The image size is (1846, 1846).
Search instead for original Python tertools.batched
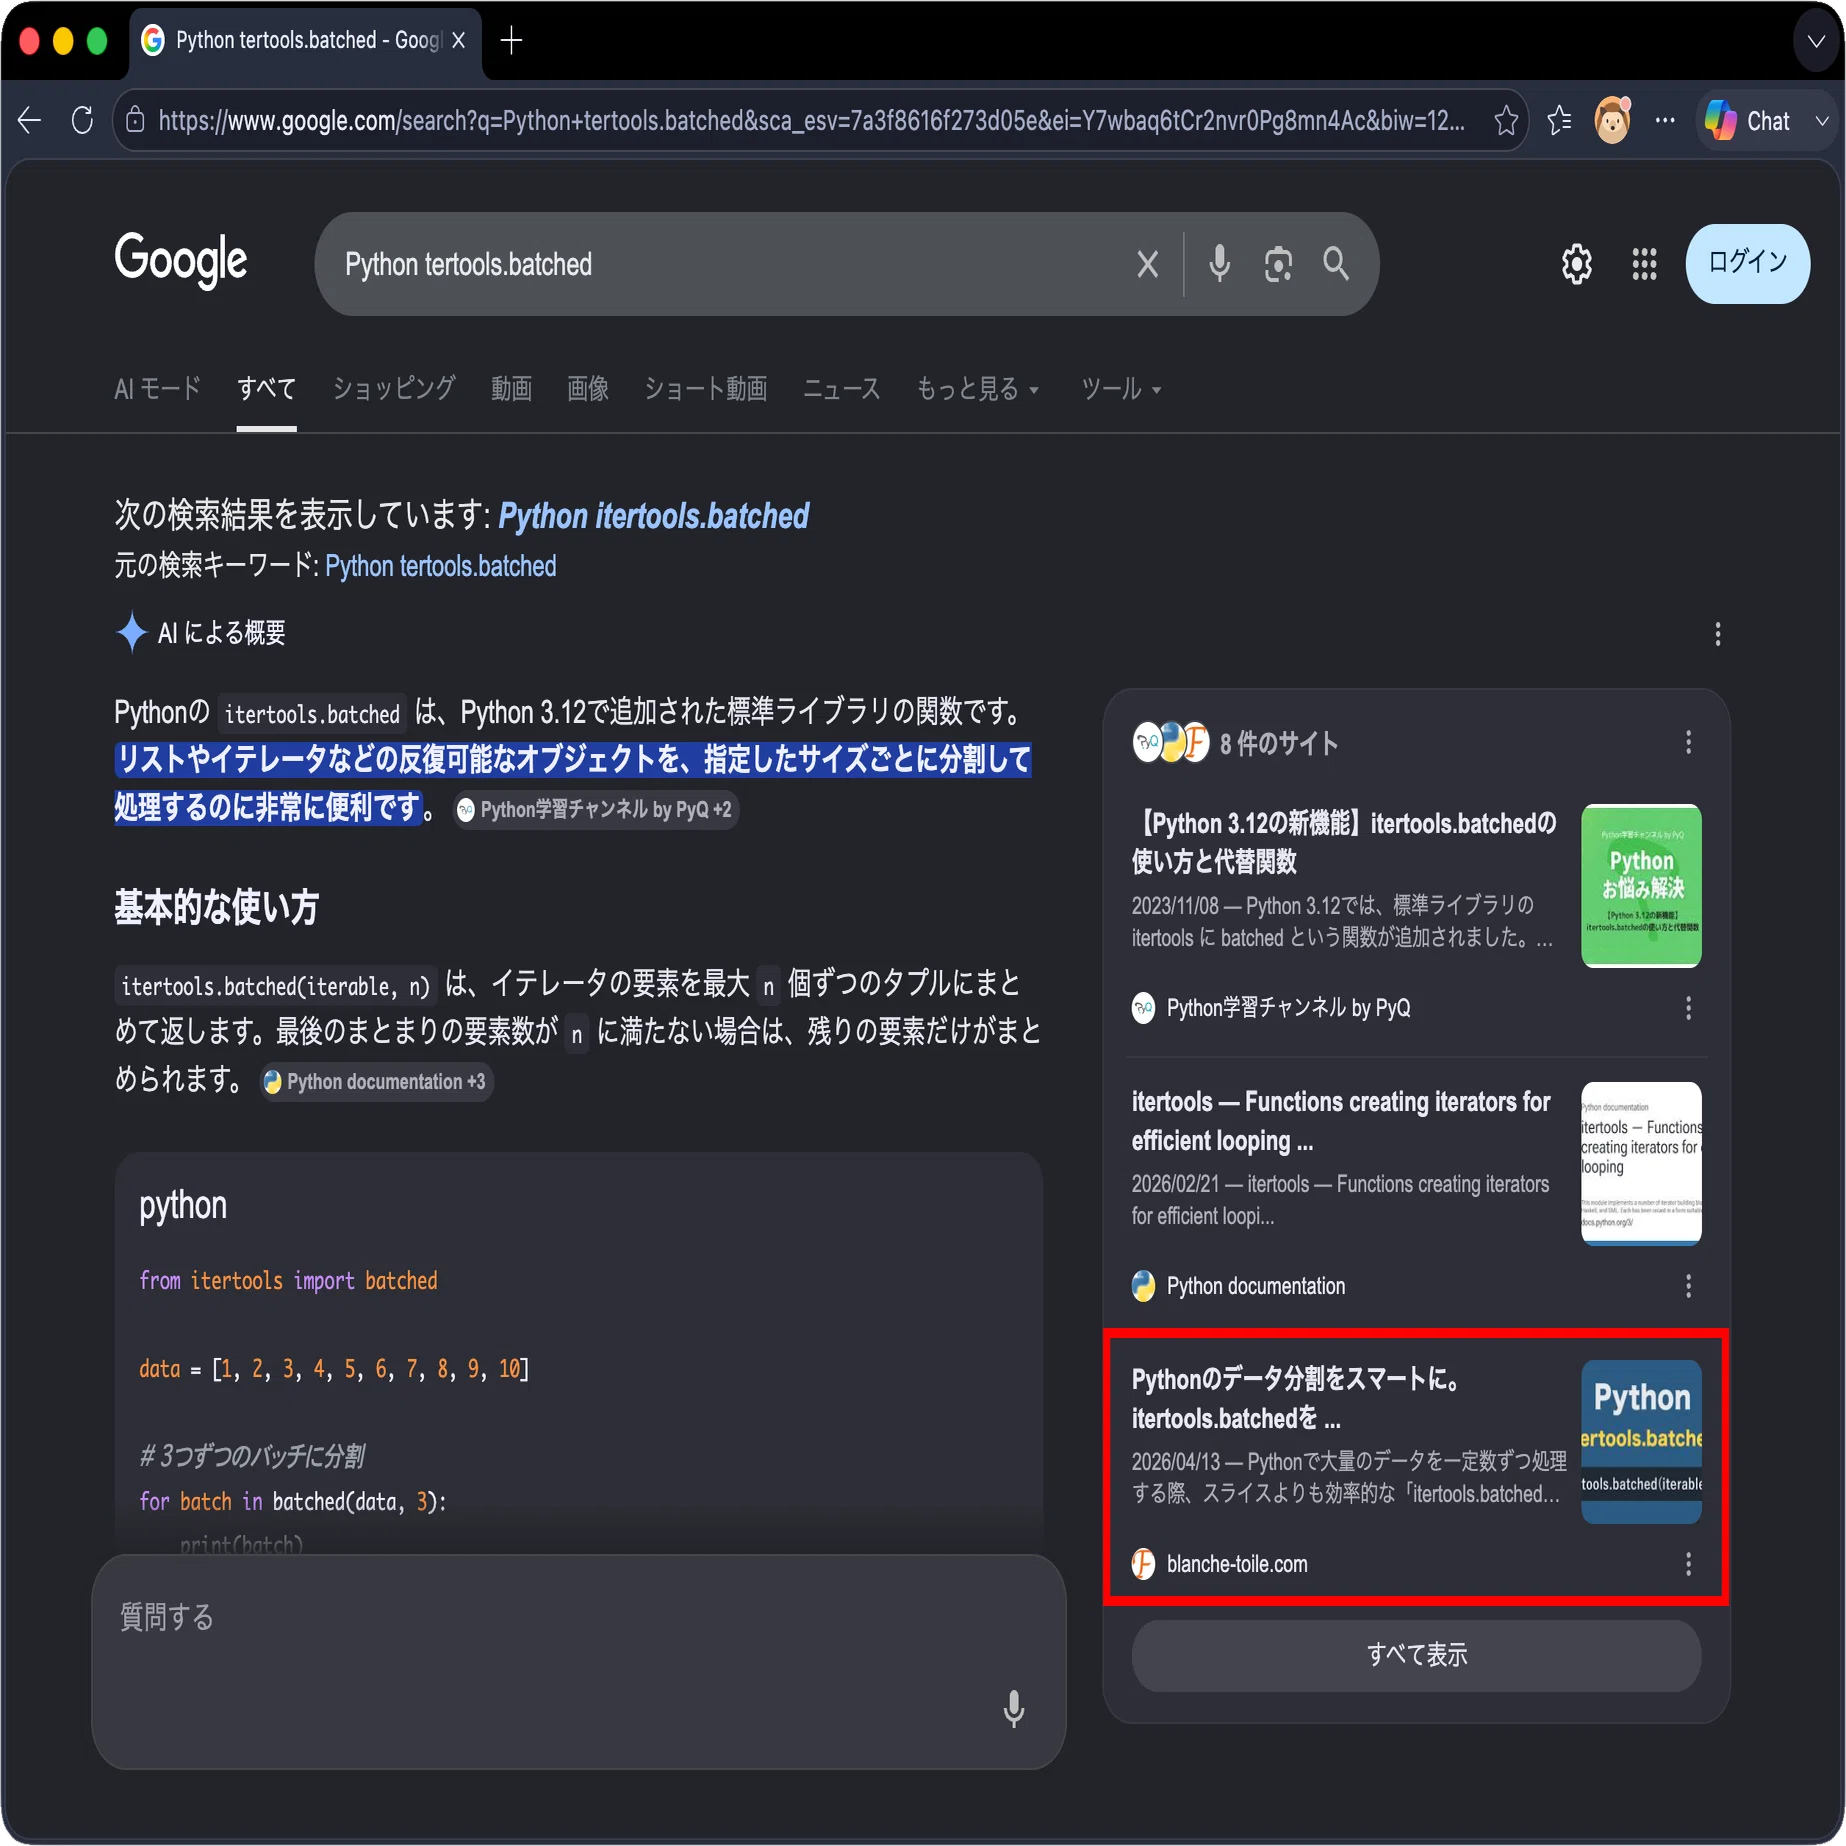click(441, 566)
